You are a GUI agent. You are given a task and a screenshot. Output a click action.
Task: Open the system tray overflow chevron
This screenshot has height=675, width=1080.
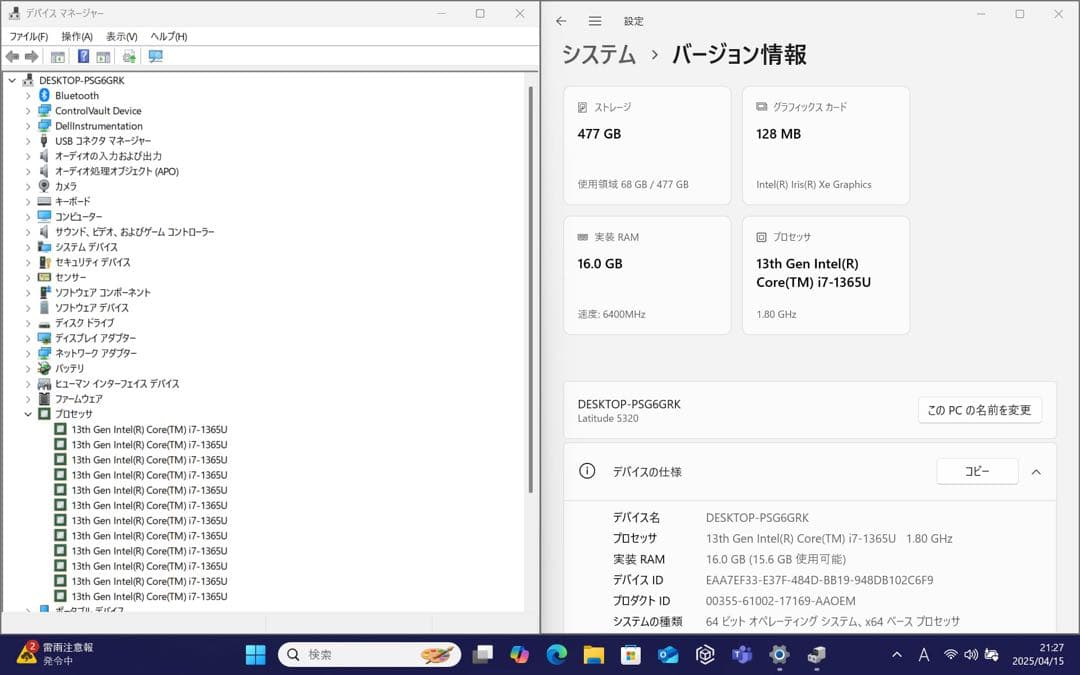click(x=896, y=655)
